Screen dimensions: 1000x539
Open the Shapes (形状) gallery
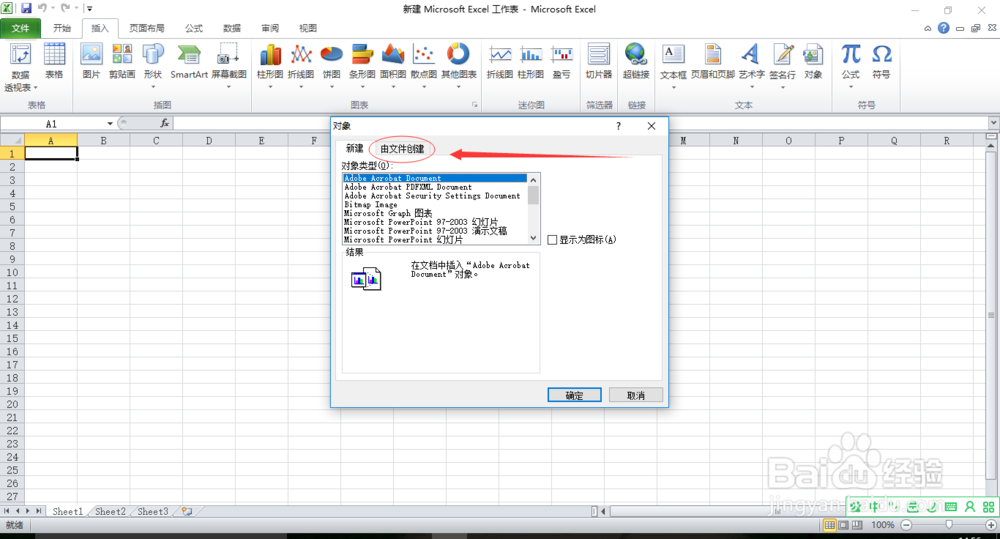tap(153, 64)
